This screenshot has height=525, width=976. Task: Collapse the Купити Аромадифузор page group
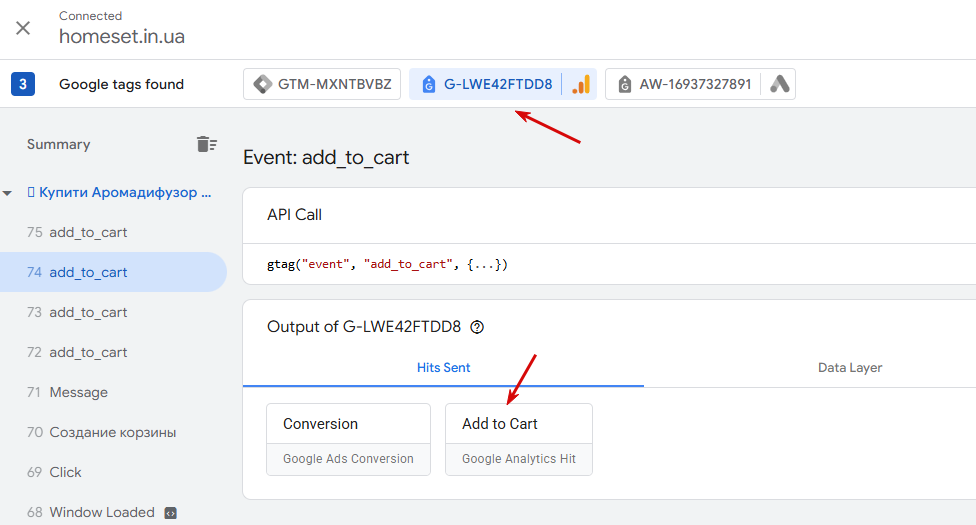point(7,193)
